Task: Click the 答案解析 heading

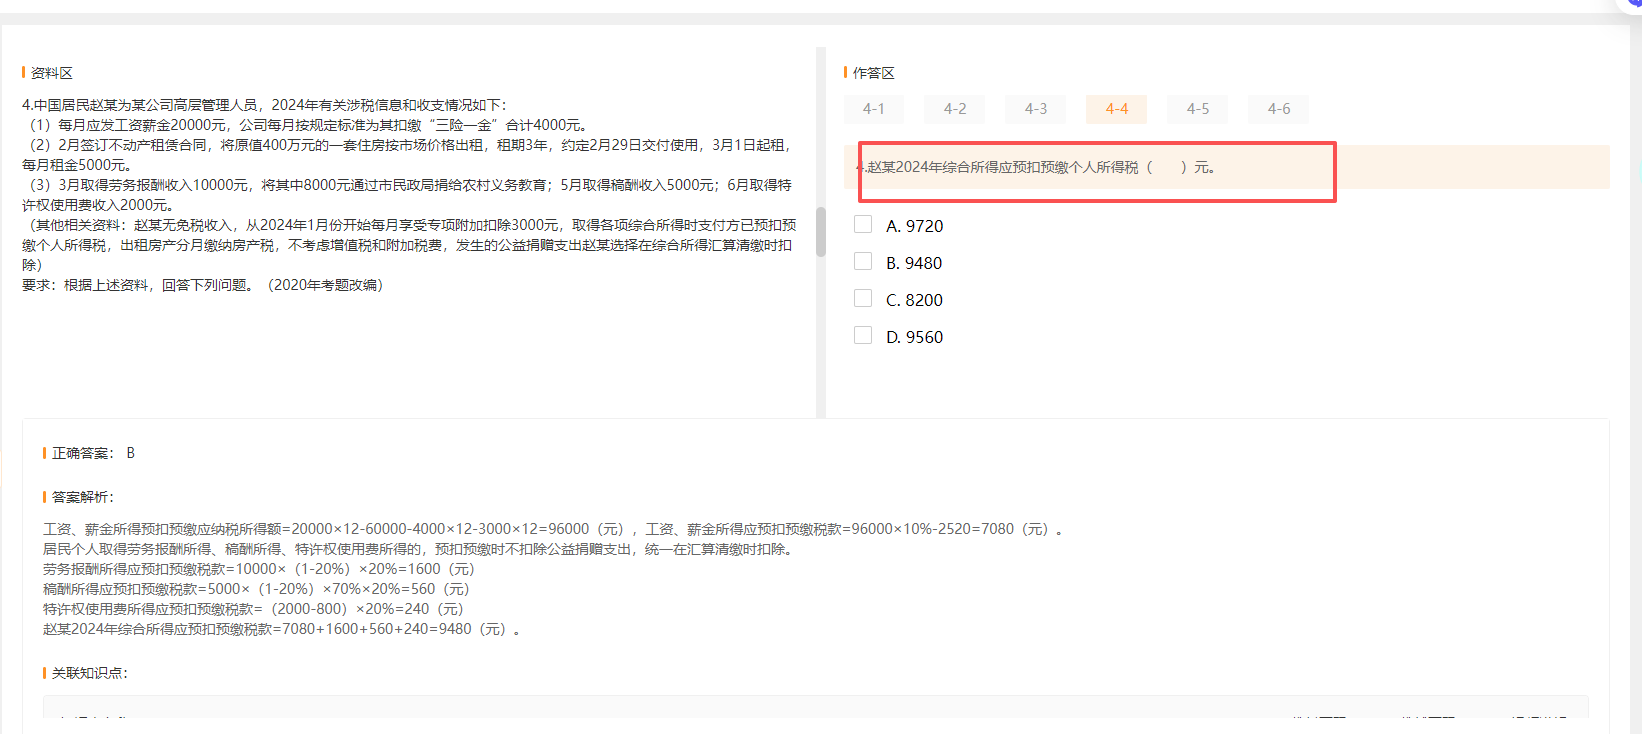Action: pyautogui.click(x=82, y=497)
